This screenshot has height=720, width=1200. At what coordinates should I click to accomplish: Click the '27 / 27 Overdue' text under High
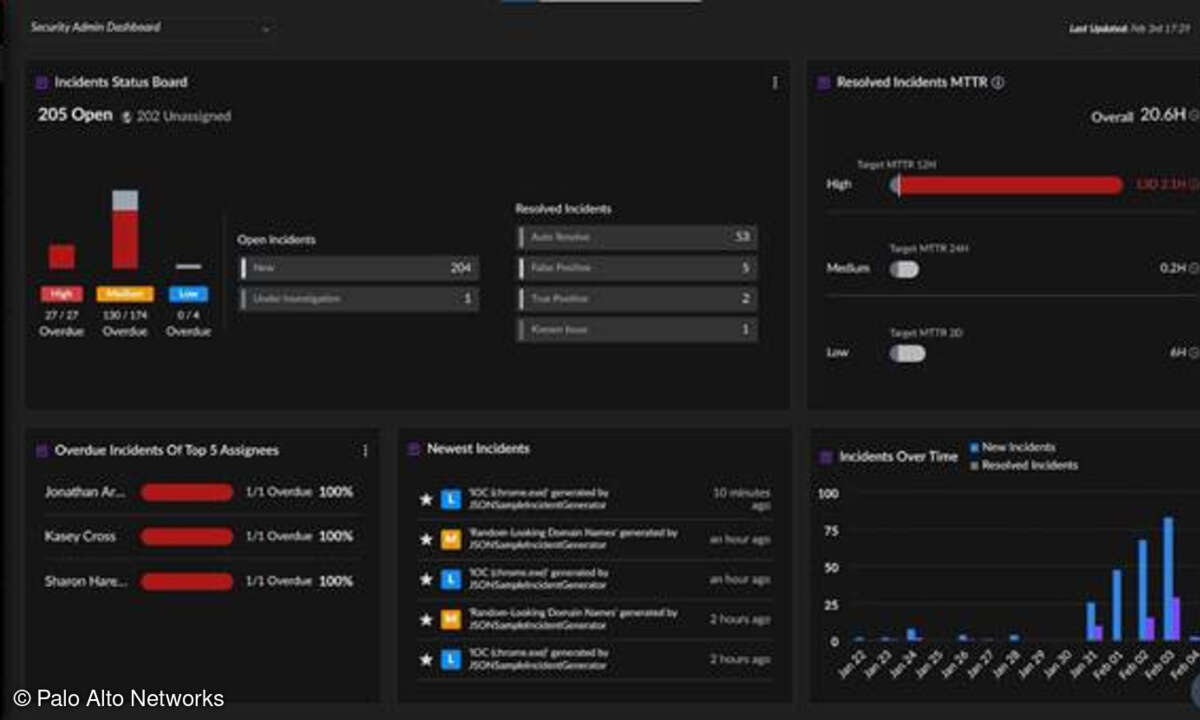click(61, 324)
